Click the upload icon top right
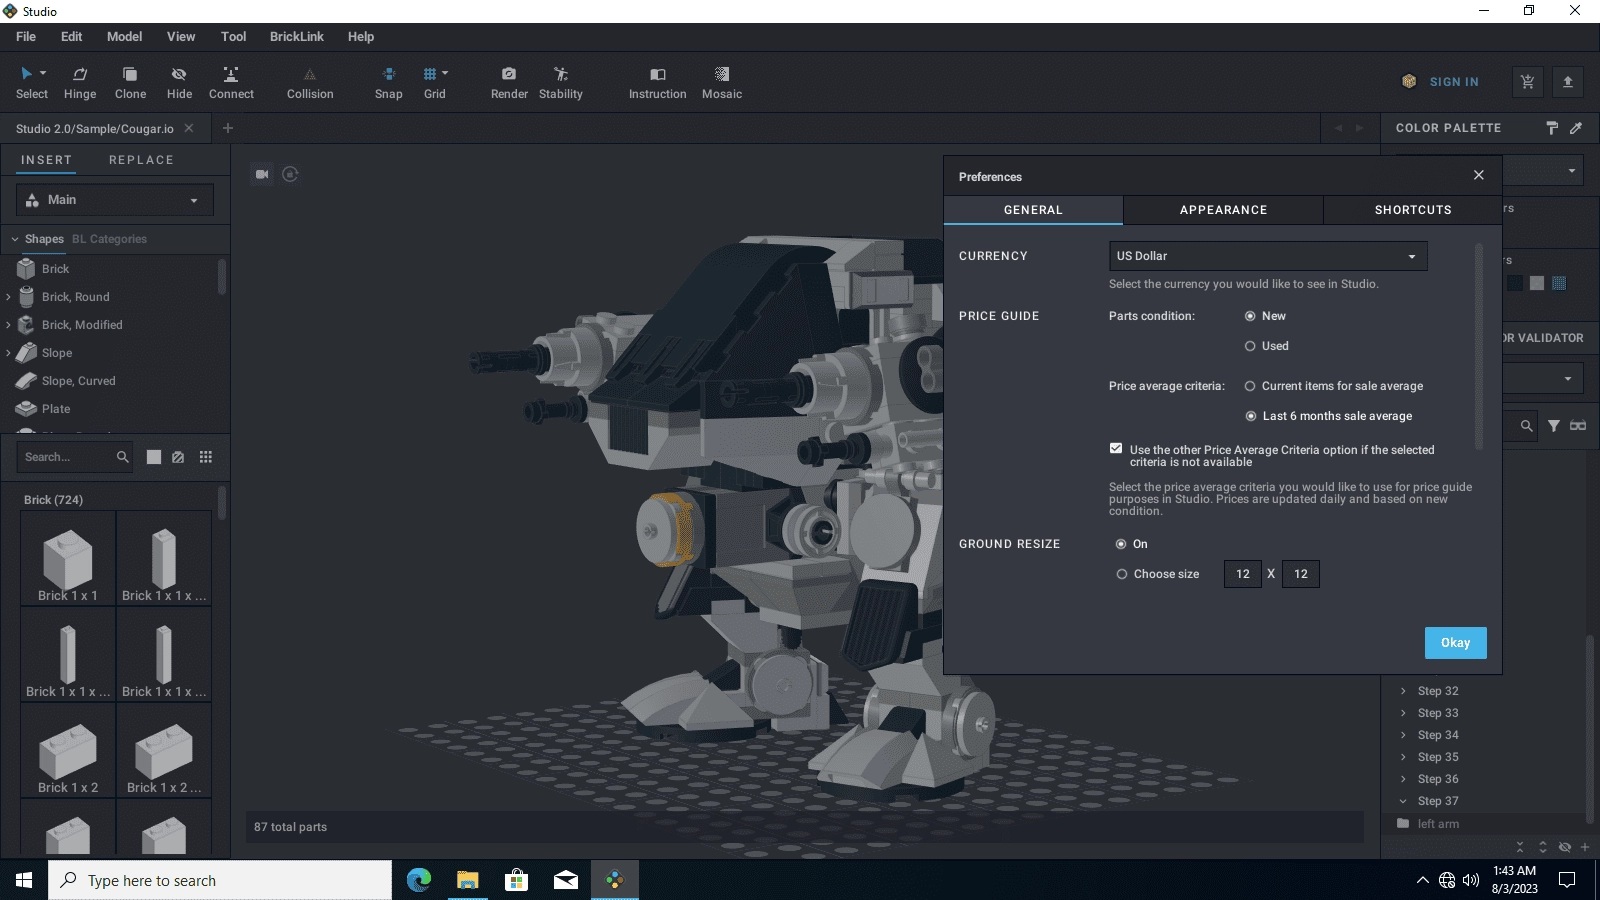 (1568, 82)
